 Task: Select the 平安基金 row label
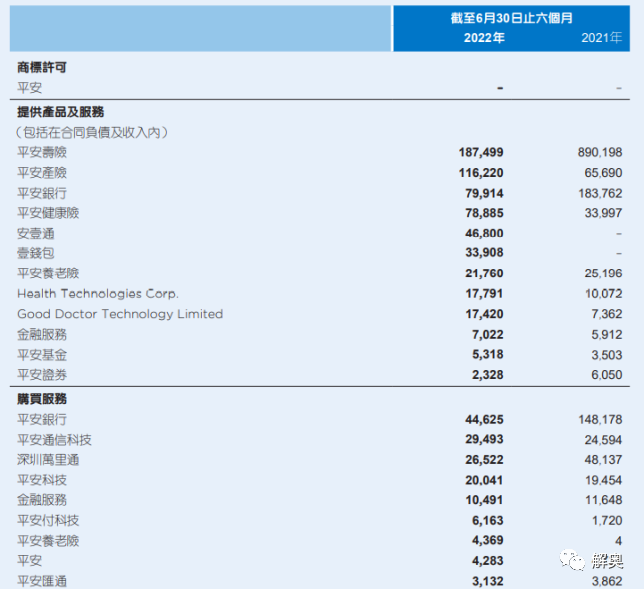(42, 354)
